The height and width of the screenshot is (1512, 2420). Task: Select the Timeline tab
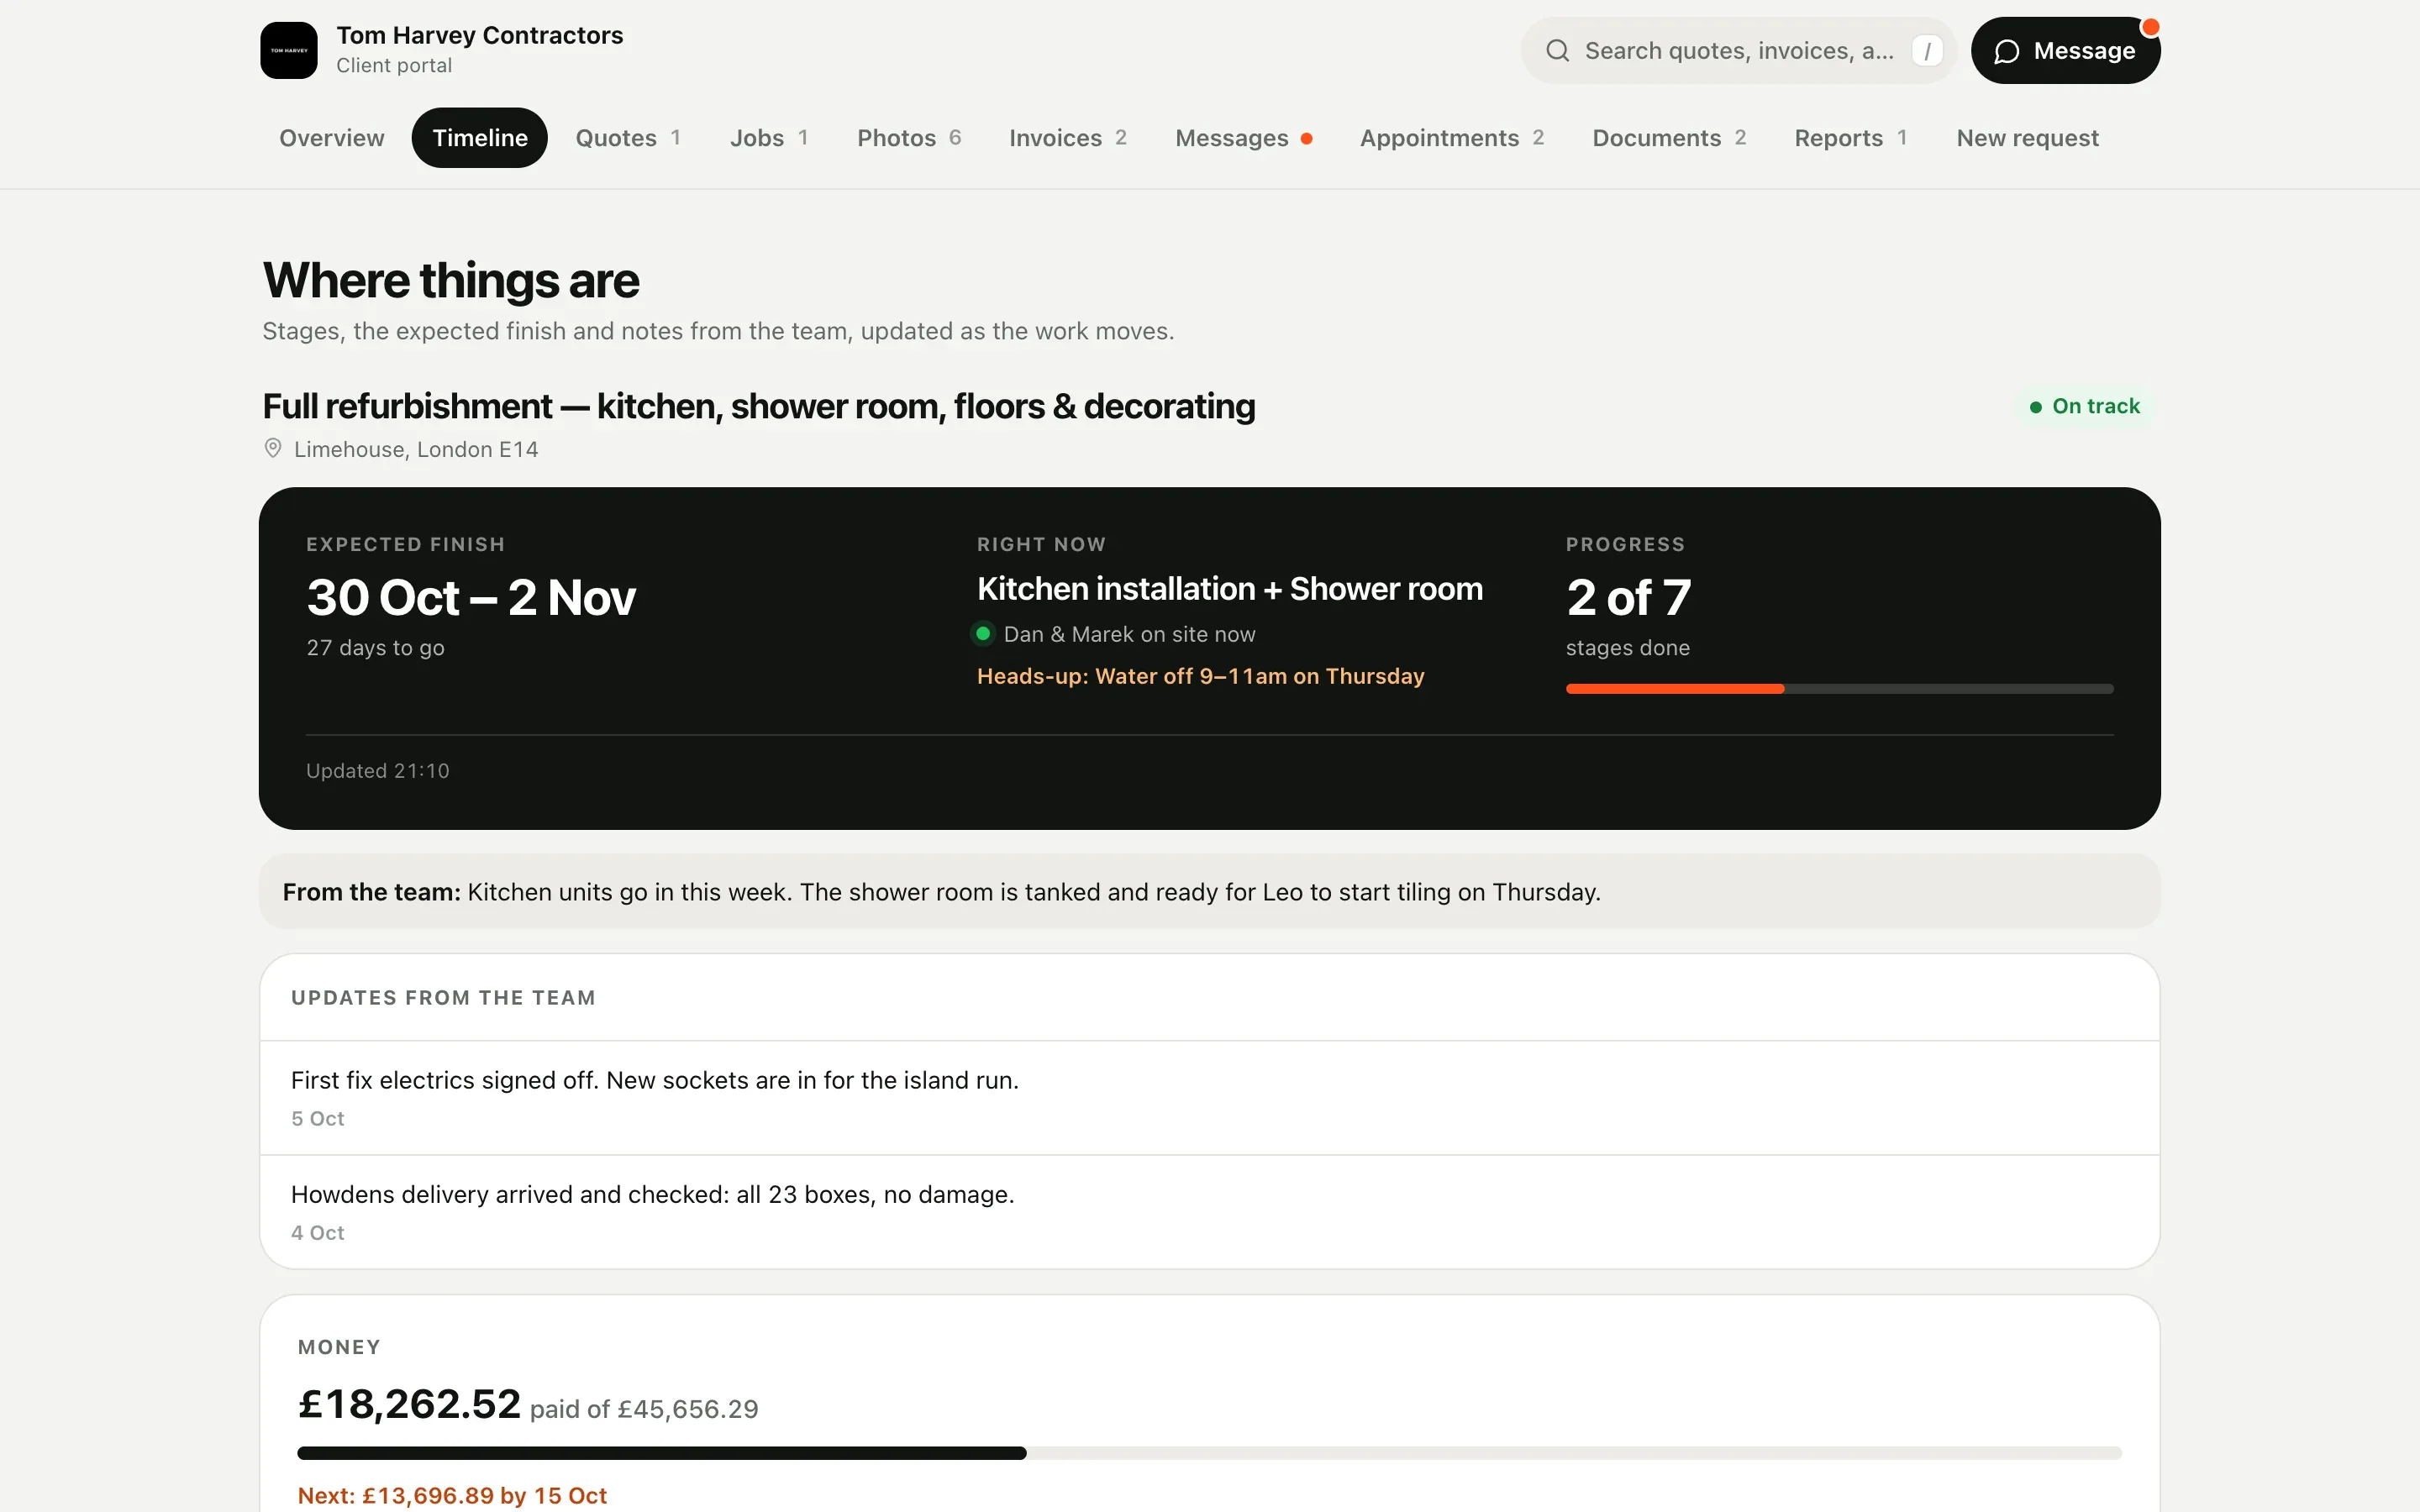pyautogui.click(x=480, y=138)
